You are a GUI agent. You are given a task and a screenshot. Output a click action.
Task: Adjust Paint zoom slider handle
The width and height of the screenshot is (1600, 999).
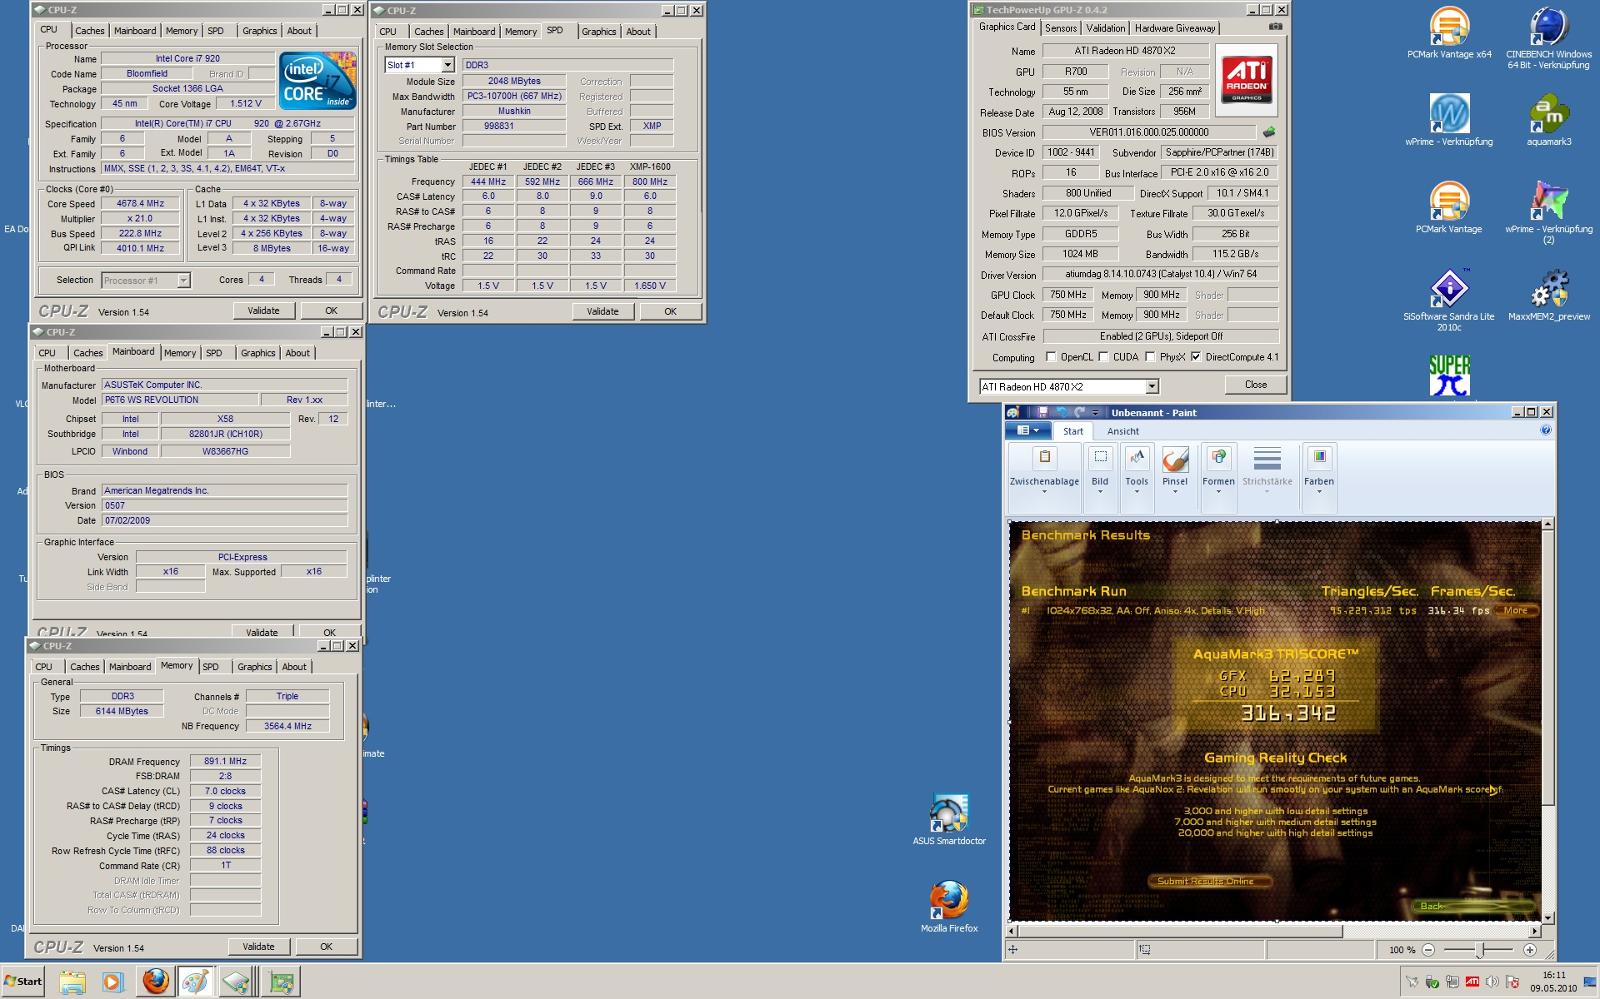(1480, 949)
